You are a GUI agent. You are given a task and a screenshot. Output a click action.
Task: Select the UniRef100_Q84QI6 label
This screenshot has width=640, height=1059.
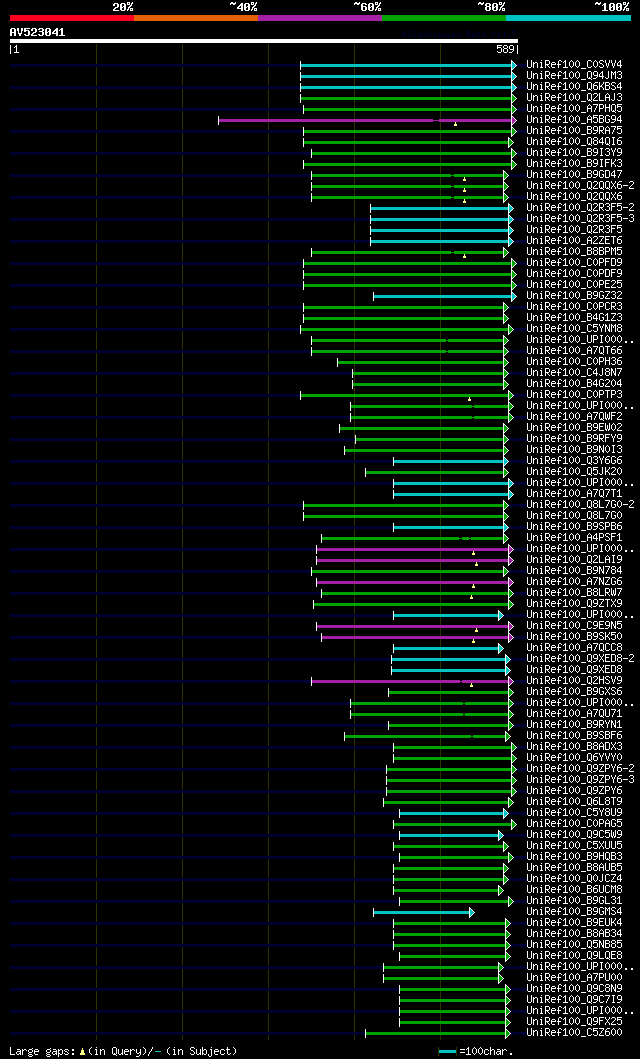[x=575, y=142]
